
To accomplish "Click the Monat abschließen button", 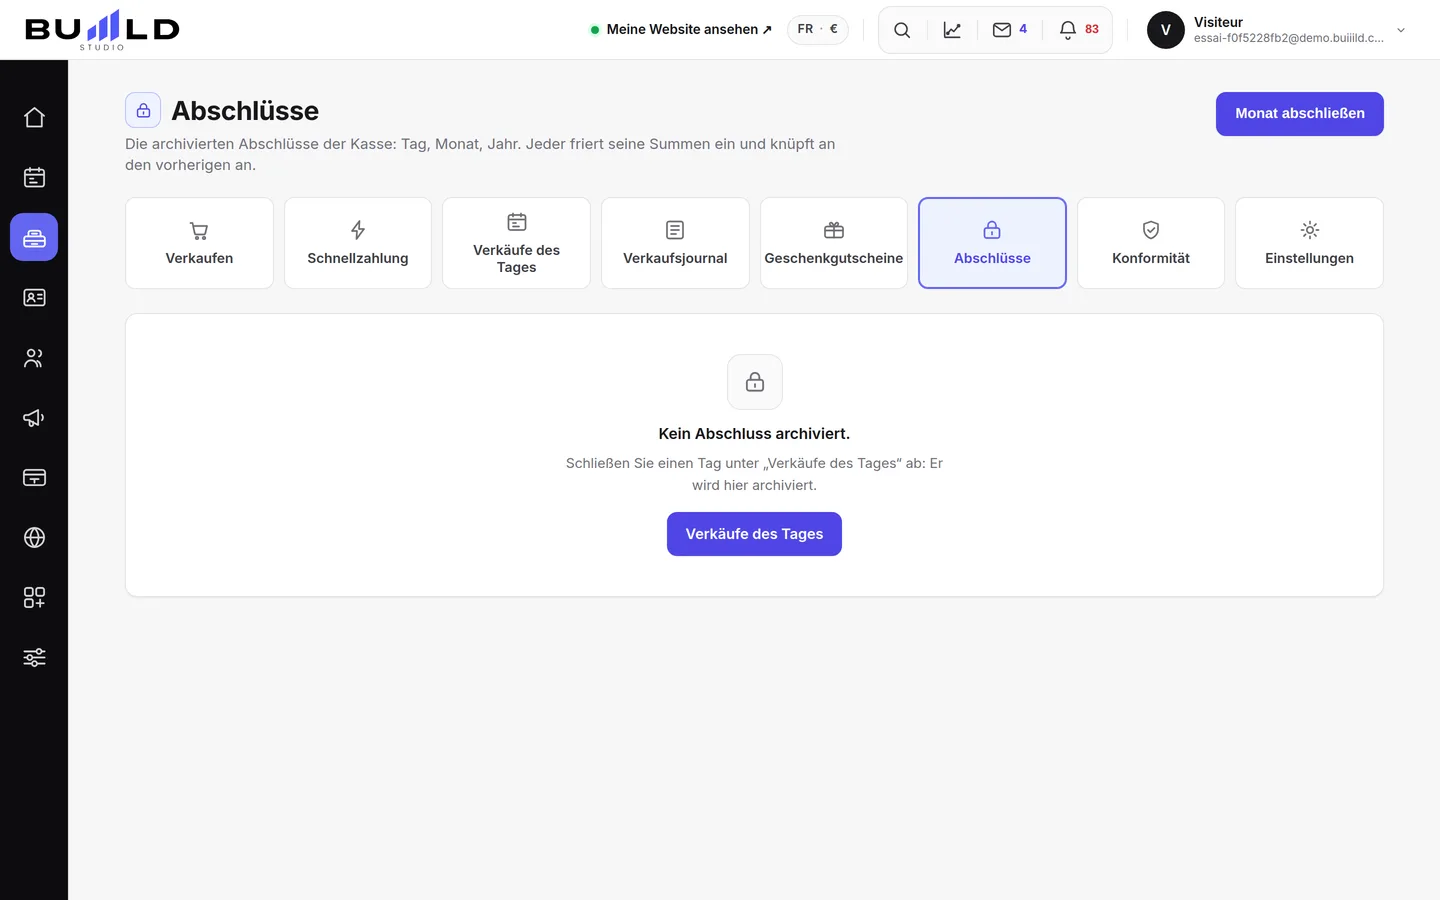I will pyautogui.click(x=1300, y=114).
